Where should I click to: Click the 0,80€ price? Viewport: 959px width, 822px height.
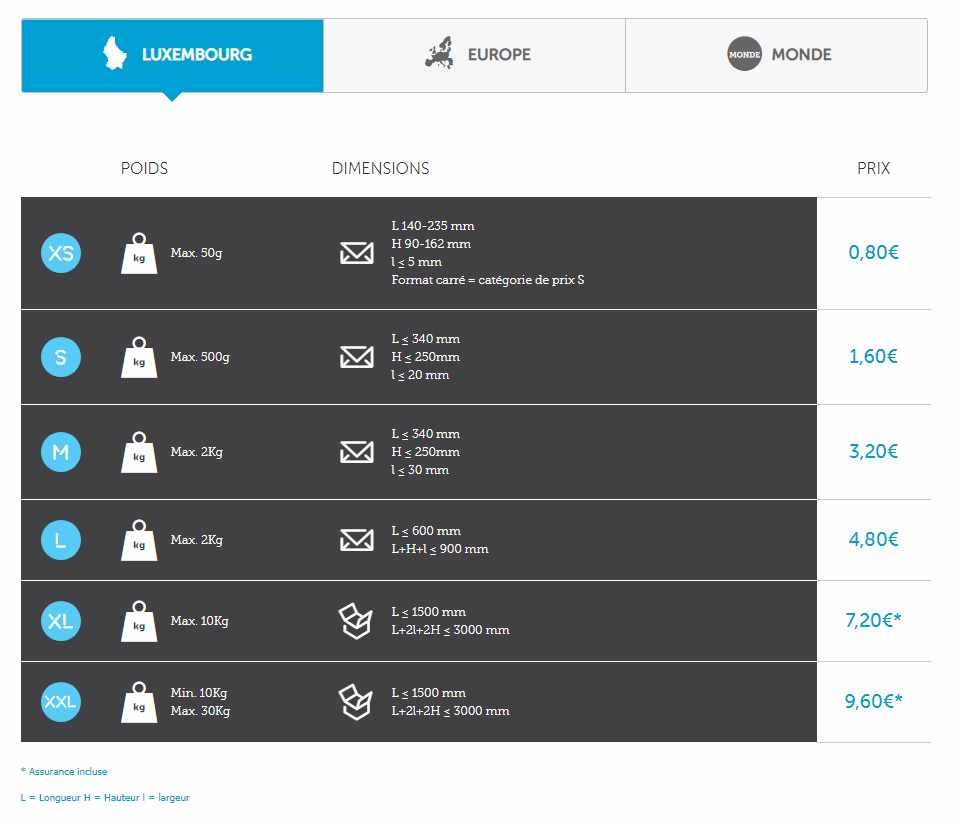(x=873, y=252)
